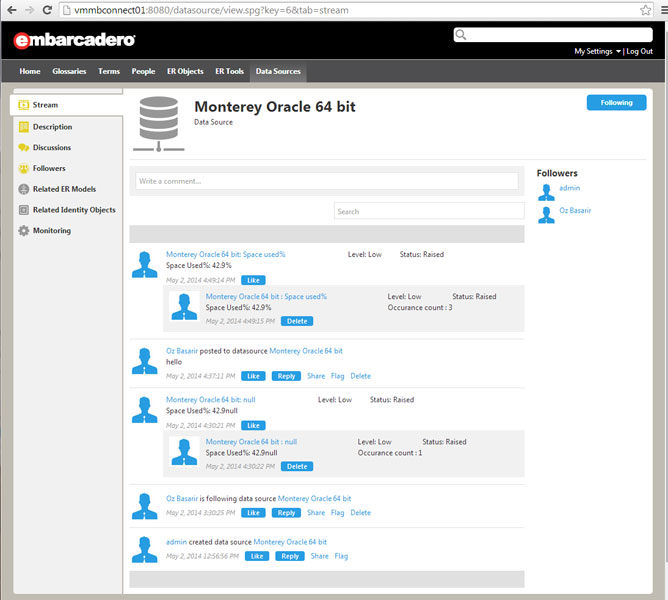Click the Related Identity Objects icon
Image resolution: width=668 pixels, height=600 pixels.
click(24, 210)
